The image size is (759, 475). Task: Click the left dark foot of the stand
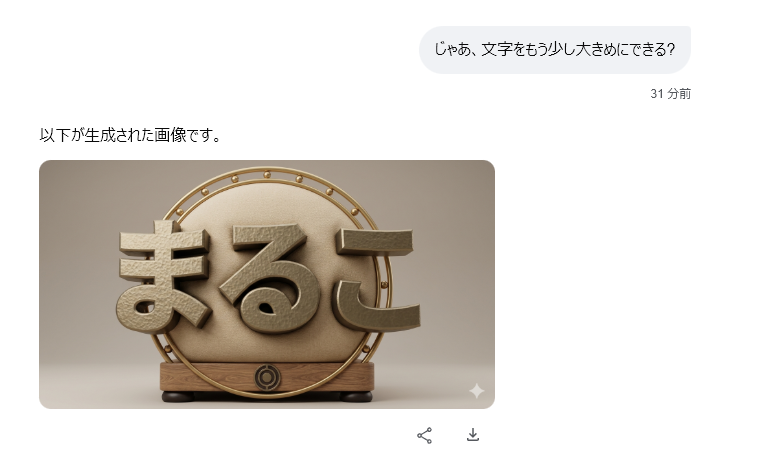tap(177, 397)
